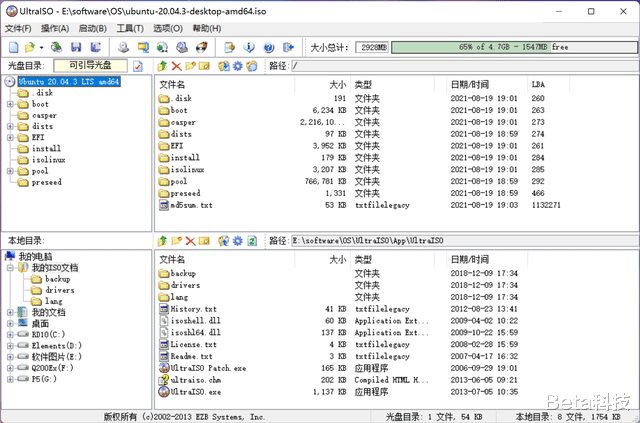Click the New file toolbar icon
Screen dimensions: 640x423
tap(14, 47)
